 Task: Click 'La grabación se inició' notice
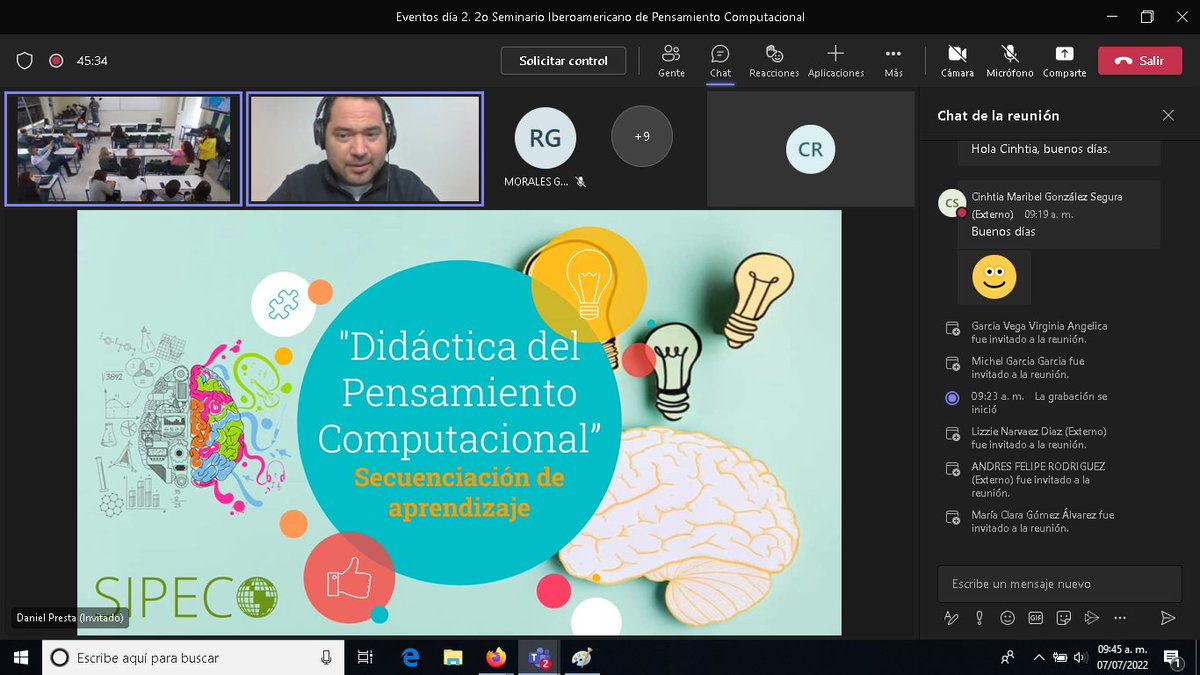tap(1039, 402)
